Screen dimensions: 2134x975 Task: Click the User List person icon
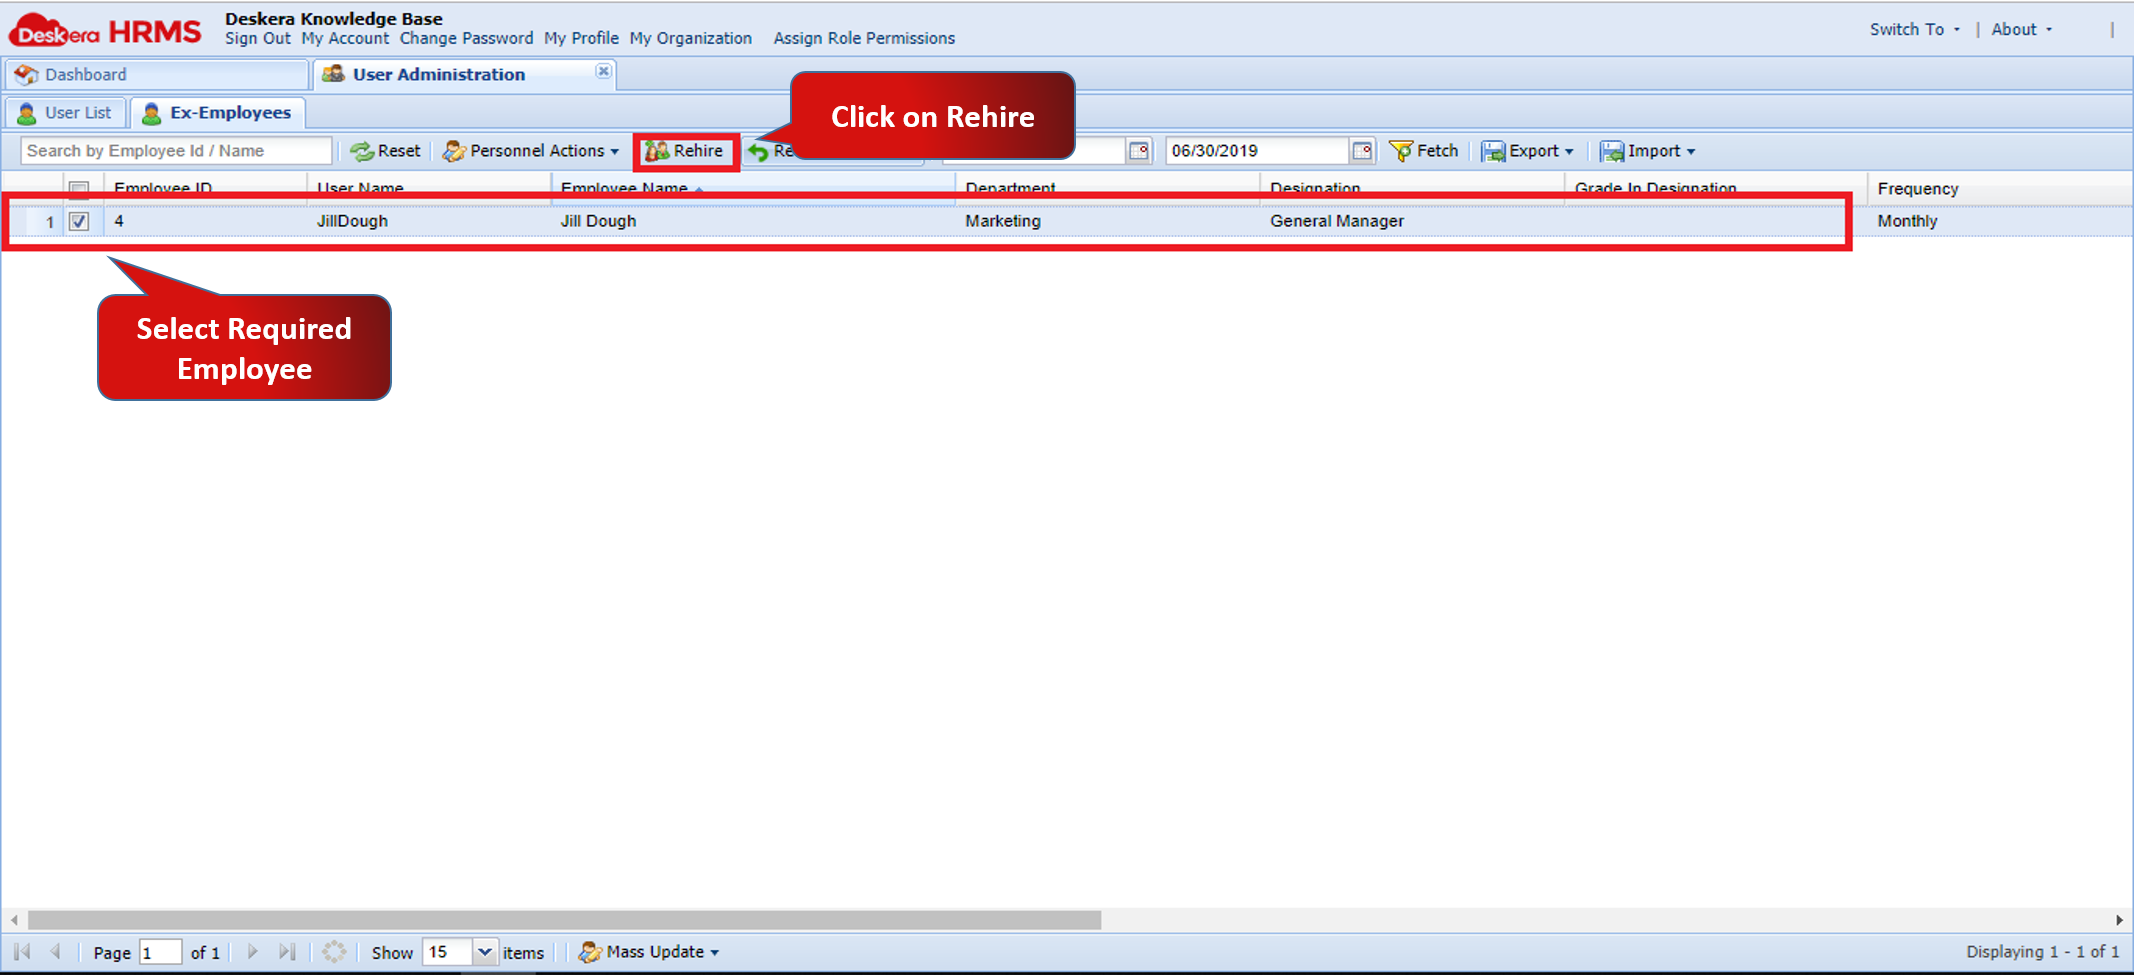27,113
